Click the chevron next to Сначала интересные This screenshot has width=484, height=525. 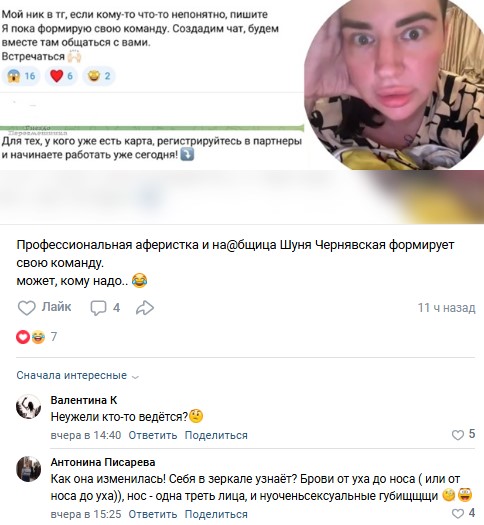click(x=135, y=377)
